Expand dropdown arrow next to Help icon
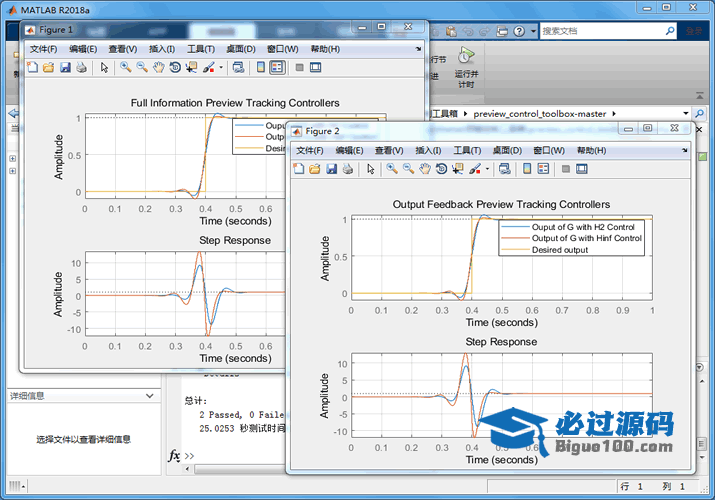 pyautogui.click(x=533, y=31)
